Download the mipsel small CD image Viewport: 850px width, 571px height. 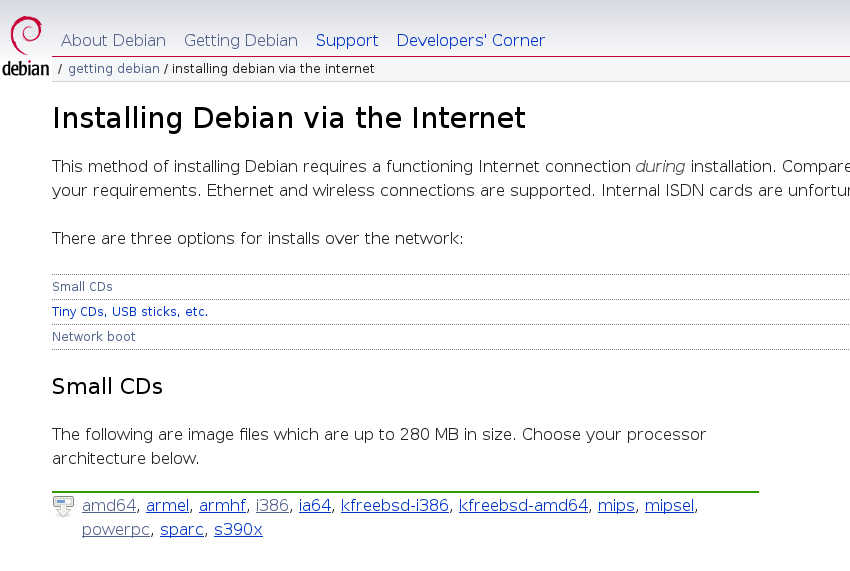pyautogui.click(x=669, y=505)
